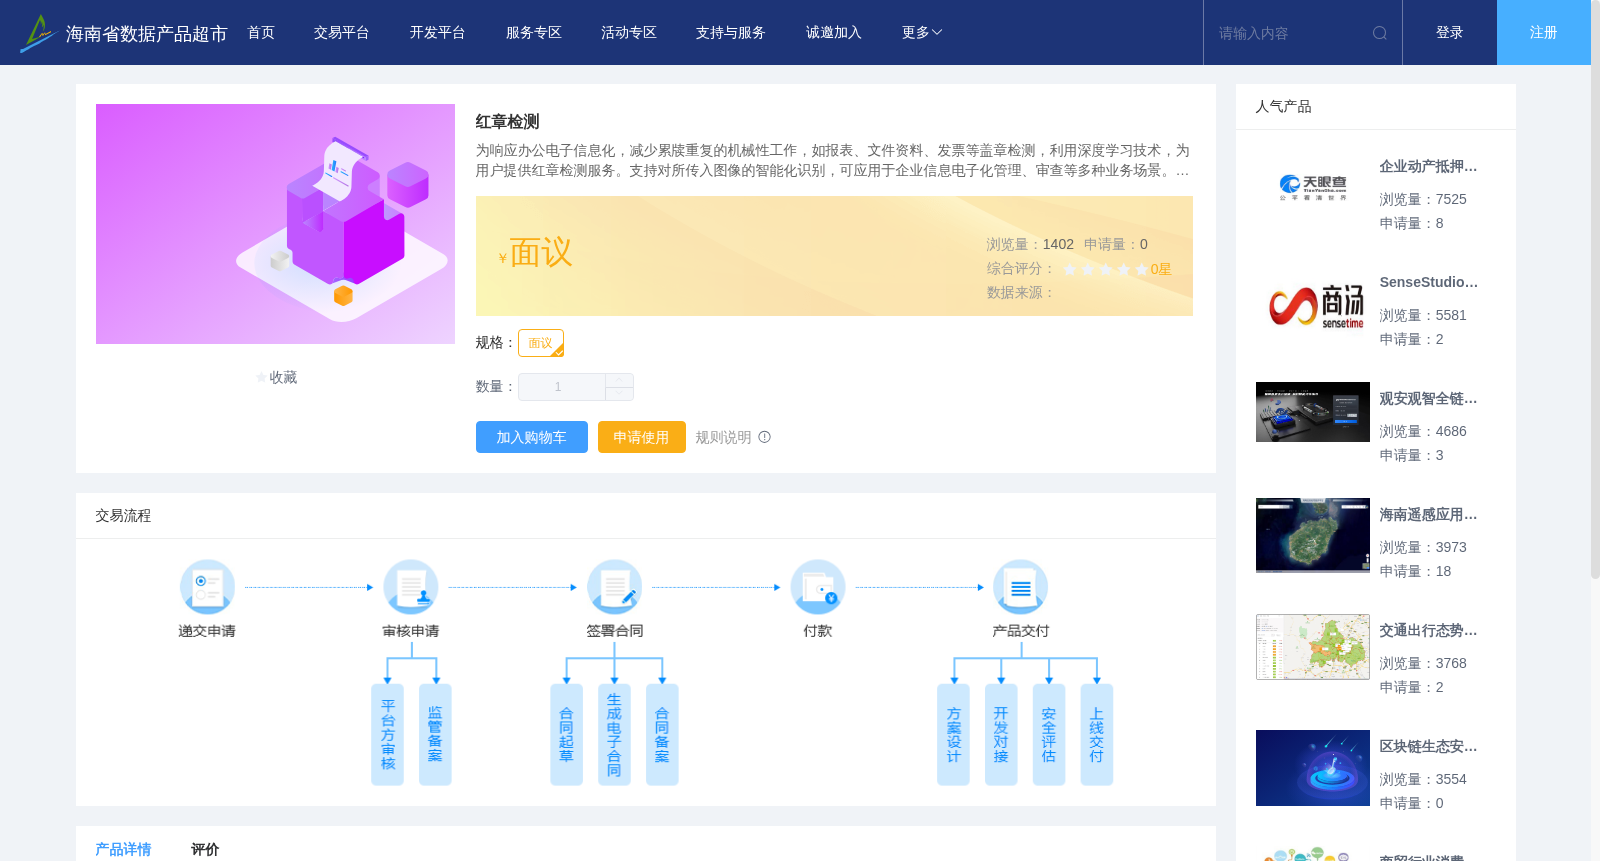
Task: Open the 首页 nav item
Action: 261,33
